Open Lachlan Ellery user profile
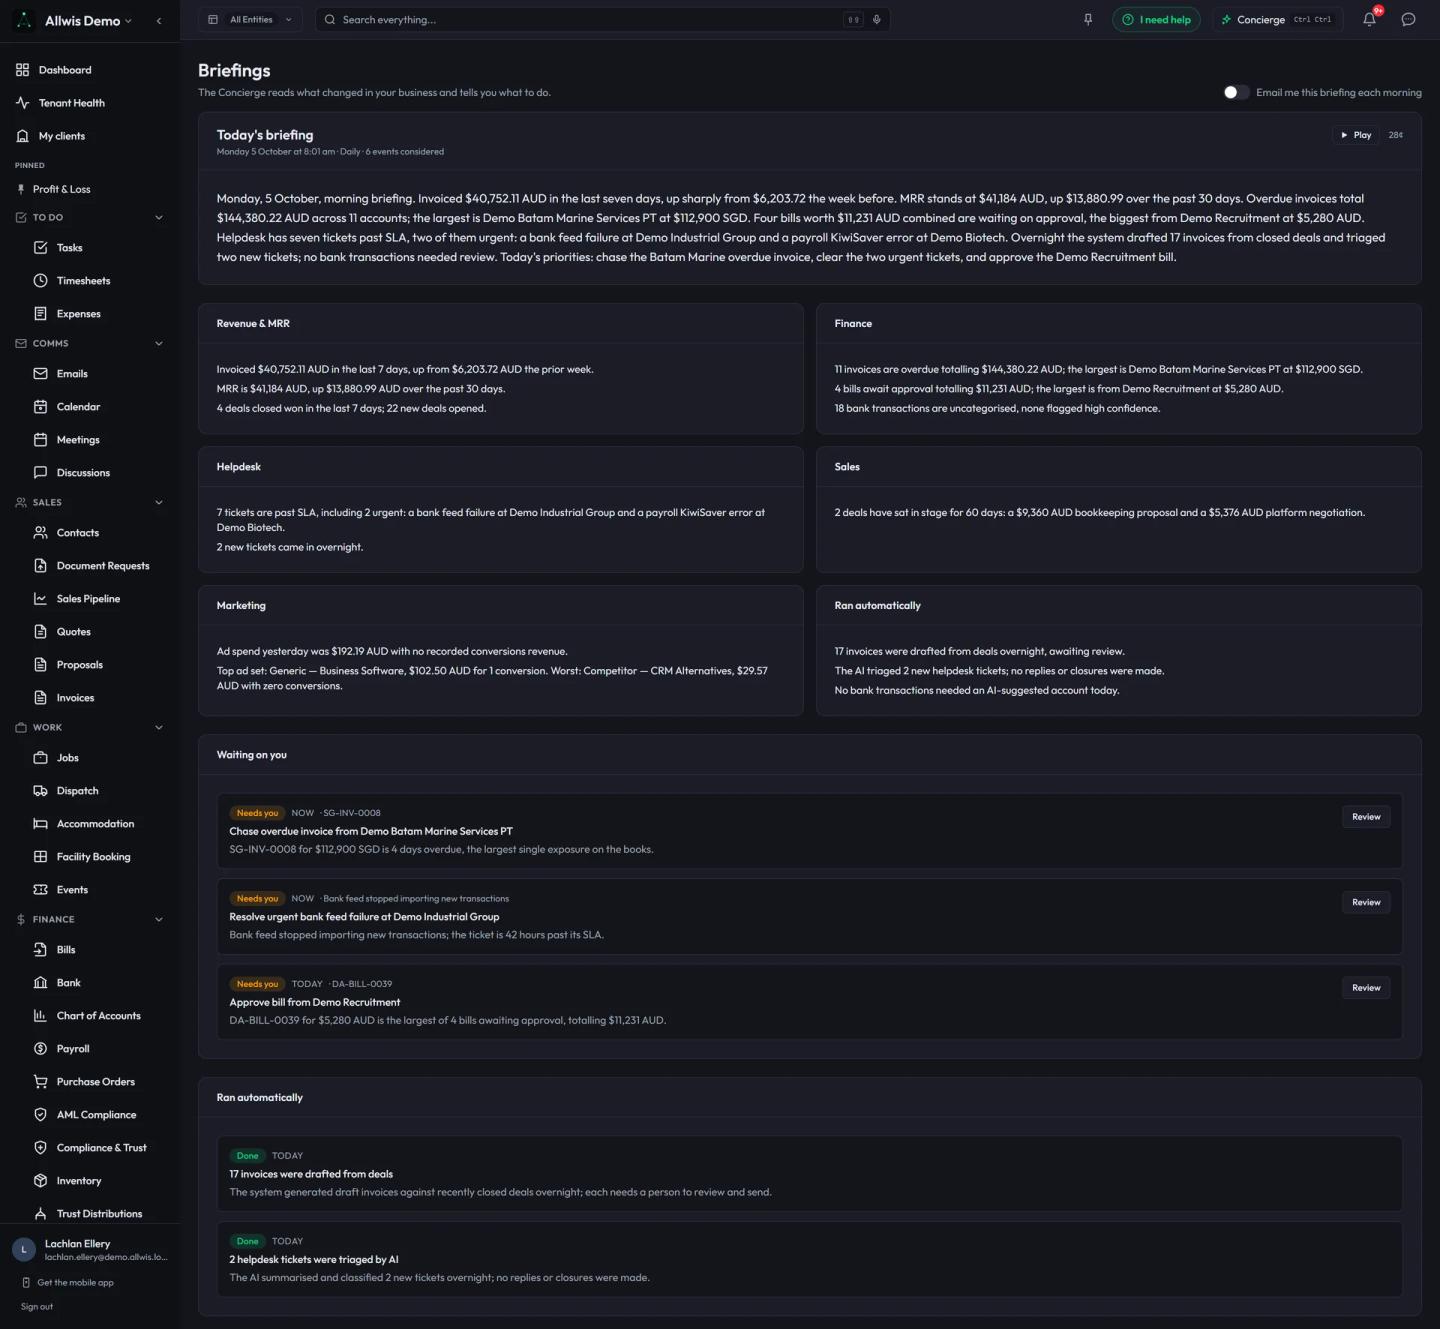This screenshot has width=1440, height=1329. click(x=90, y=1249)
